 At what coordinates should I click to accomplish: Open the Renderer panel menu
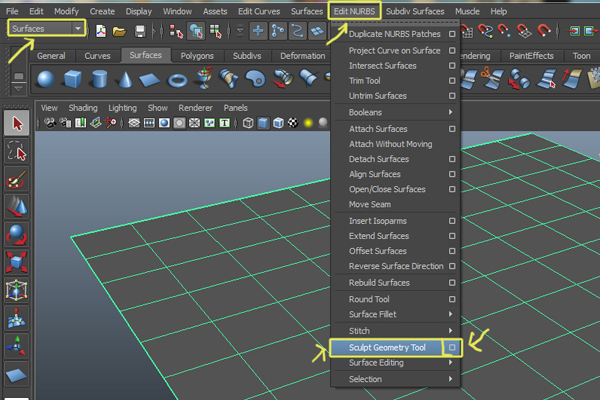(195, 108)
